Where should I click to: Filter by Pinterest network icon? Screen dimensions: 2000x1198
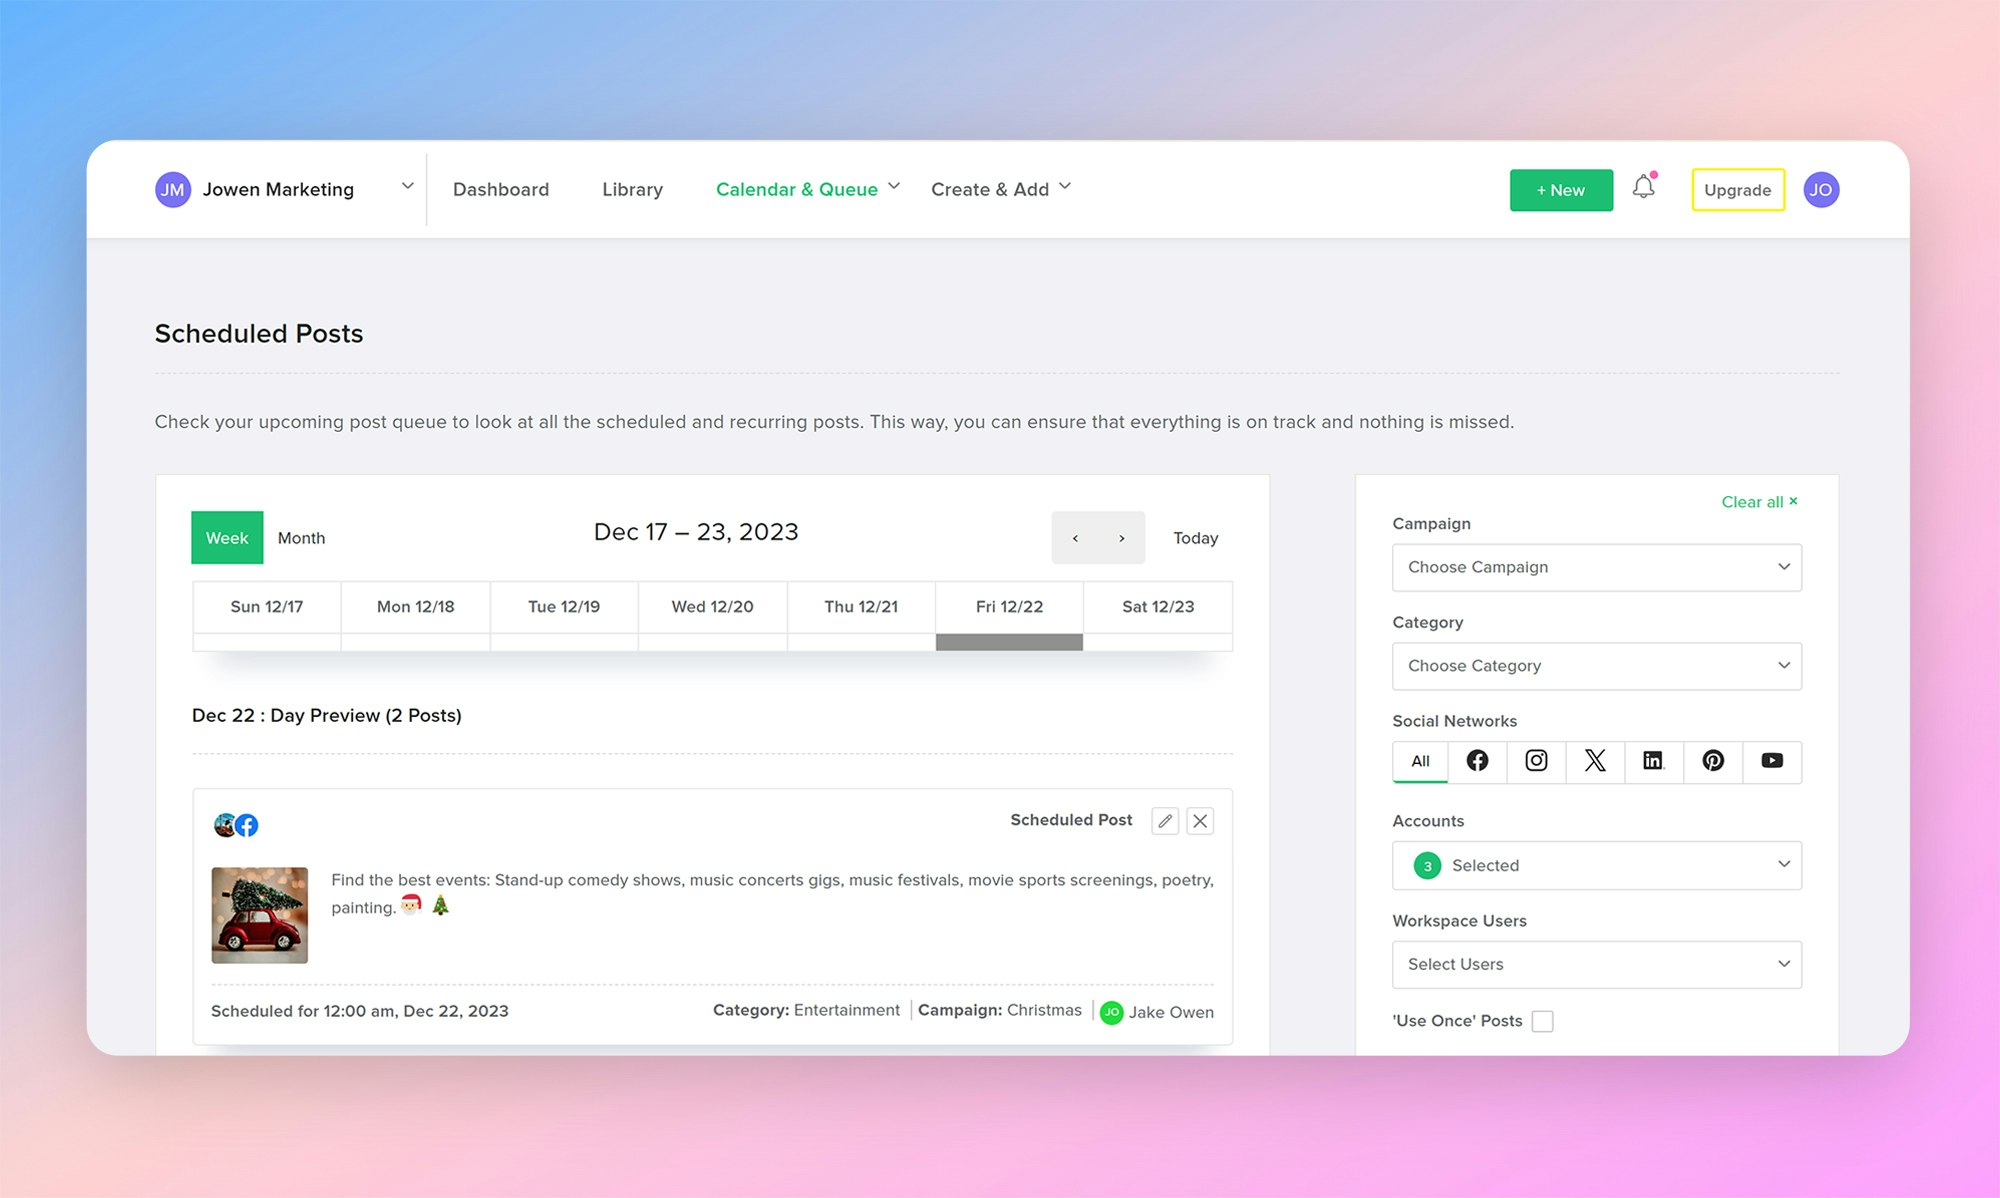(x=1713, y=761)
